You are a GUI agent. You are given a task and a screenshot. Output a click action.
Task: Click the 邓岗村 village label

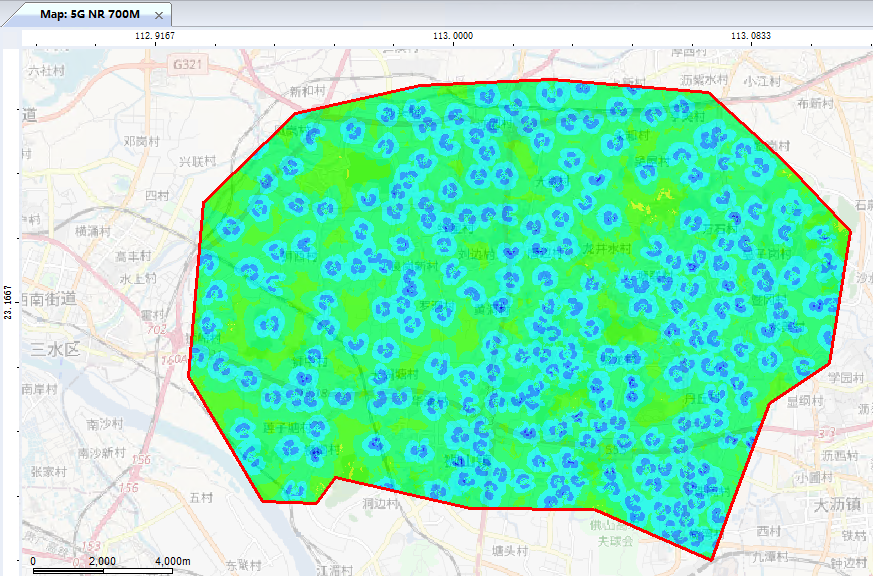coord(141,142)
